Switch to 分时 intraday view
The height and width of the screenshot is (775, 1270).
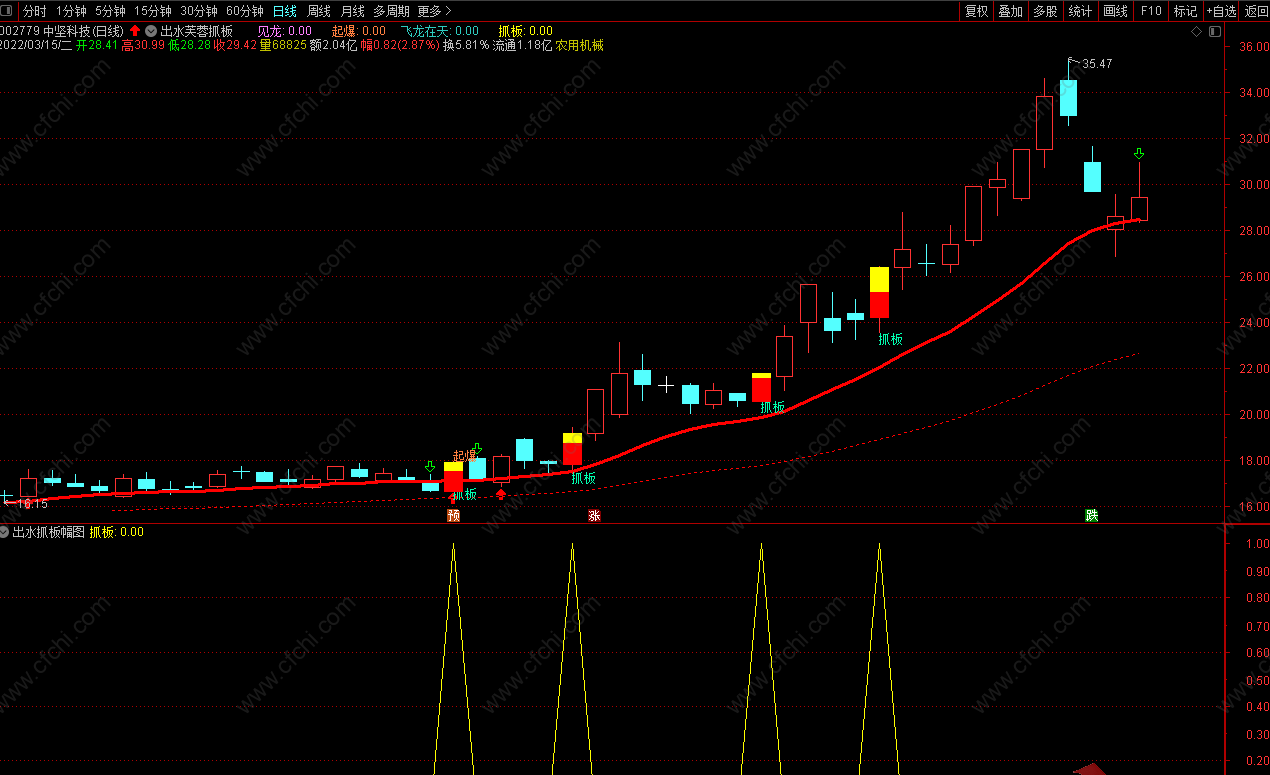pos(34,11)
